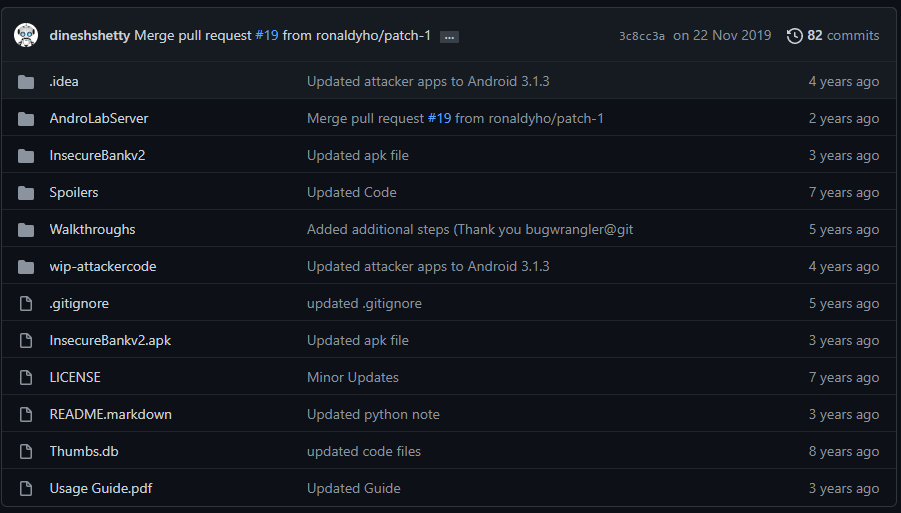Image resolution: width=901 pixels, height=513 pixels.
Task: Open the LICENSE file
Action: point(75,377)
